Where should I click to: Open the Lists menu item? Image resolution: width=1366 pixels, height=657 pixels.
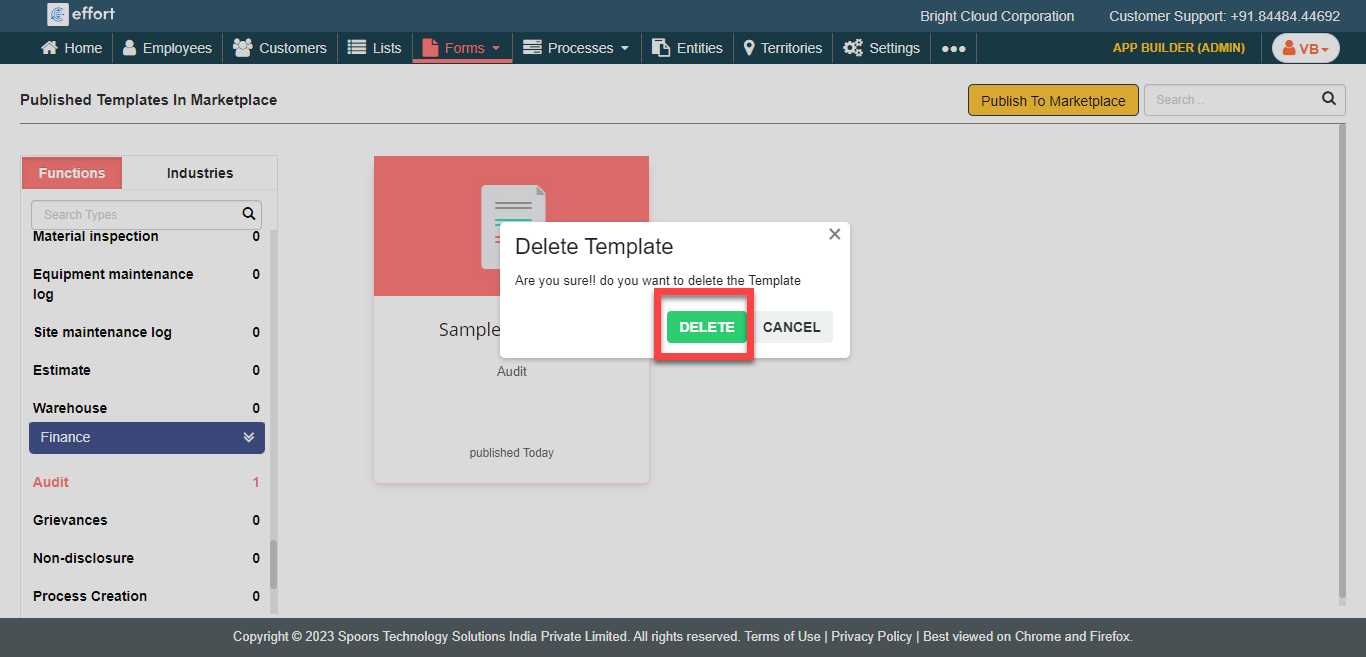pos(375,48)
